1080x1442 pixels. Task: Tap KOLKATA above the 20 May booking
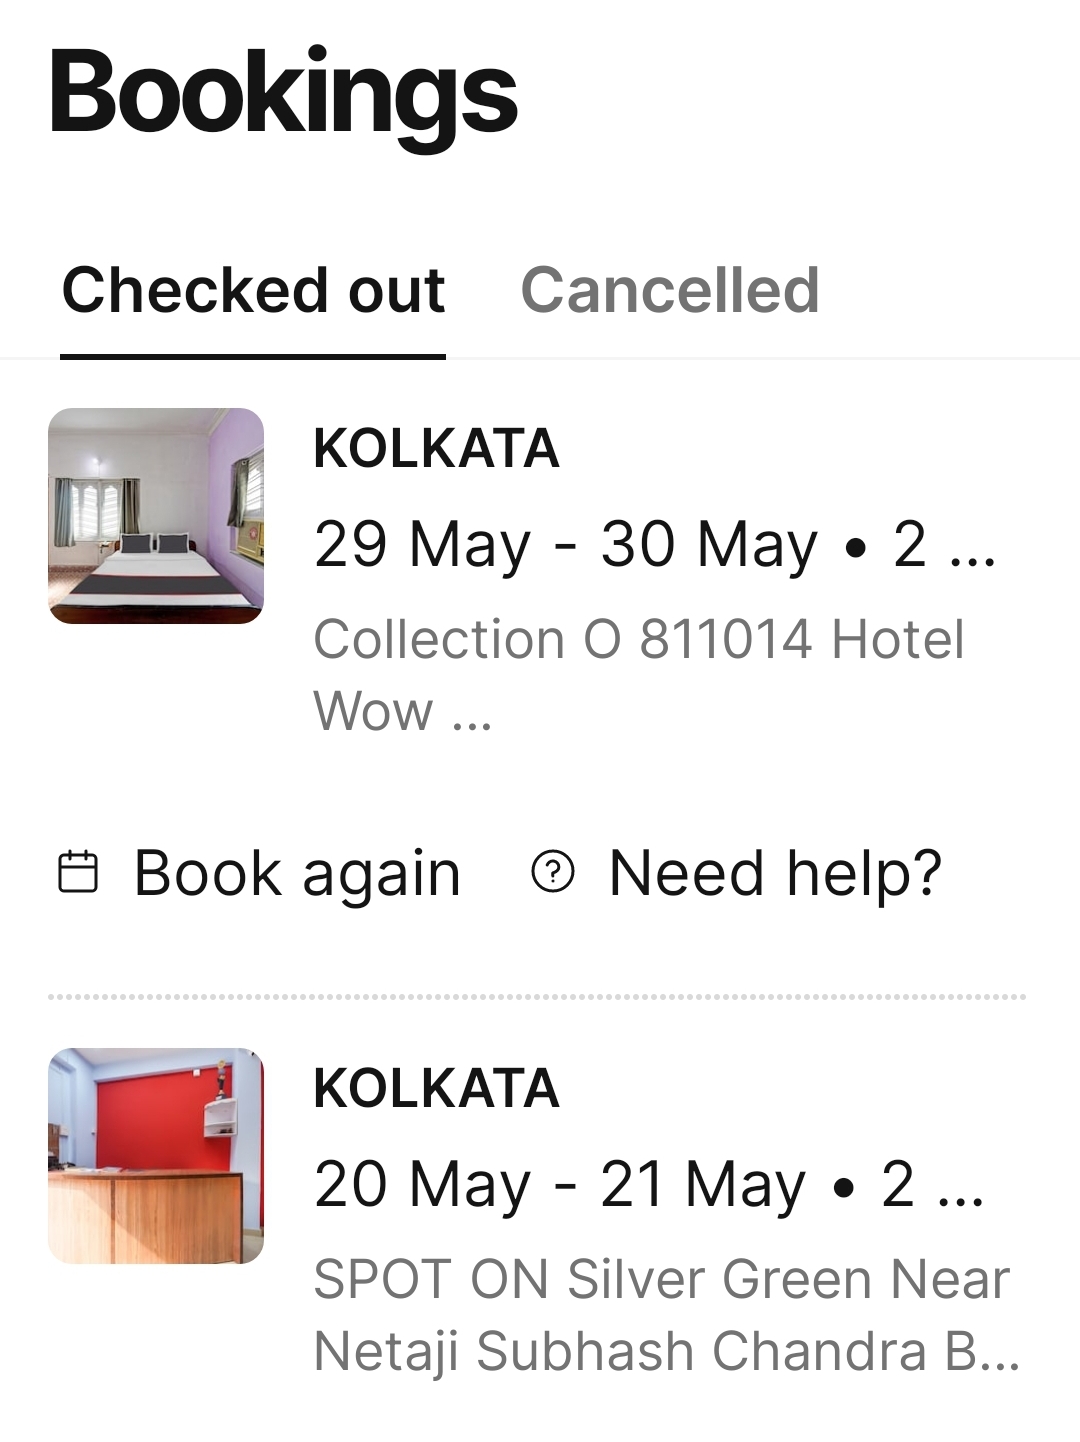click(436, 1088)
